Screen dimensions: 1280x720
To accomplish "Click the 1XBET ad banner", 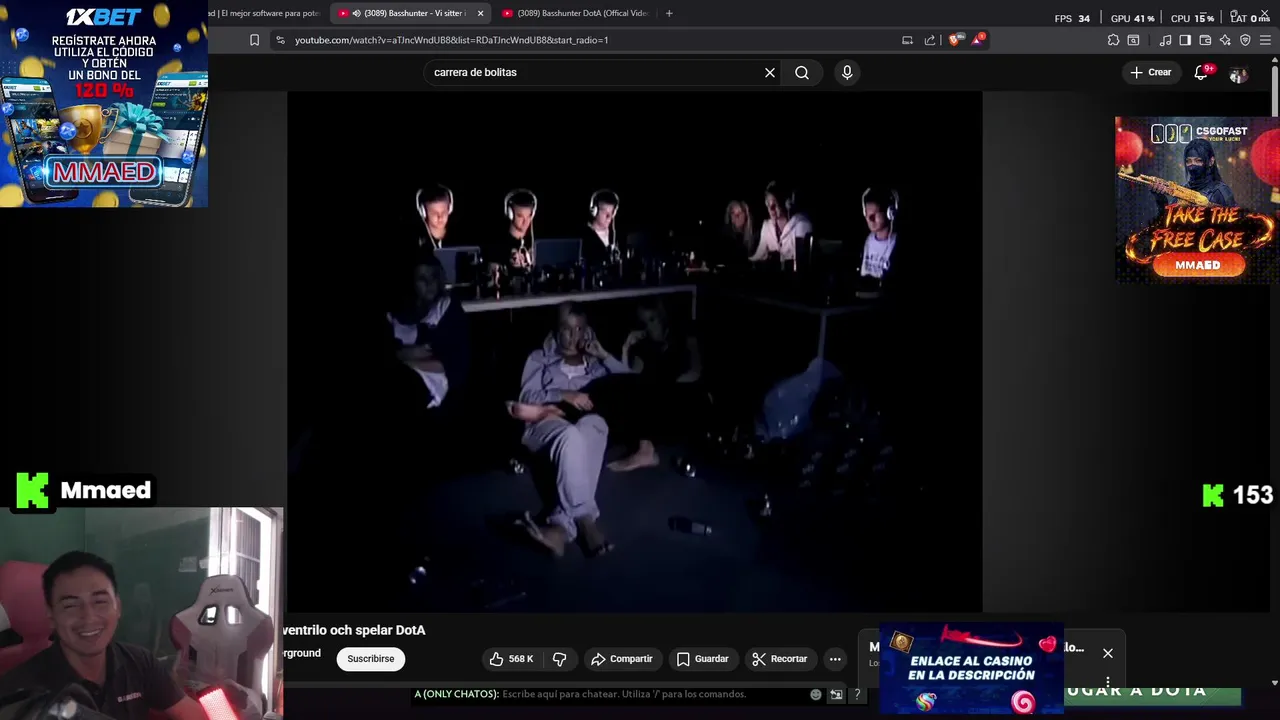I will point(104,104).
